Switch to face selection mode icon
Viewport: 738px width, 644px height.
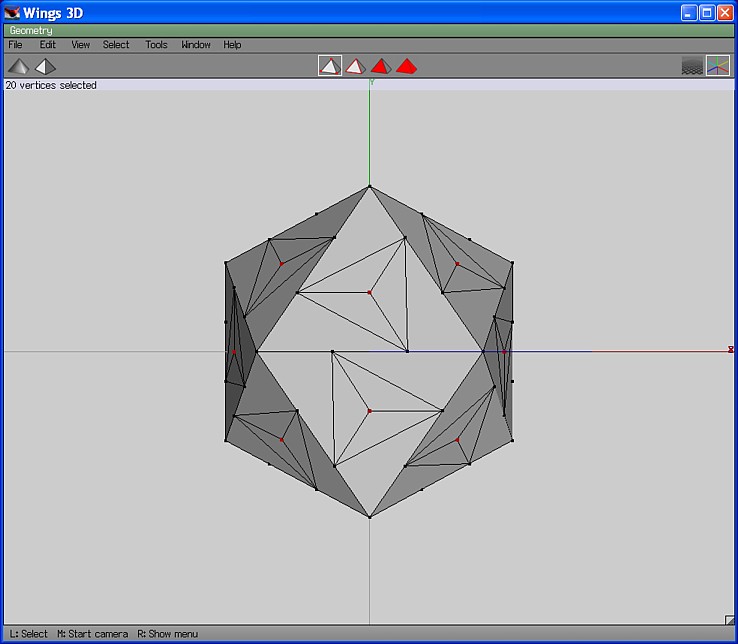(x=380, y=66)
